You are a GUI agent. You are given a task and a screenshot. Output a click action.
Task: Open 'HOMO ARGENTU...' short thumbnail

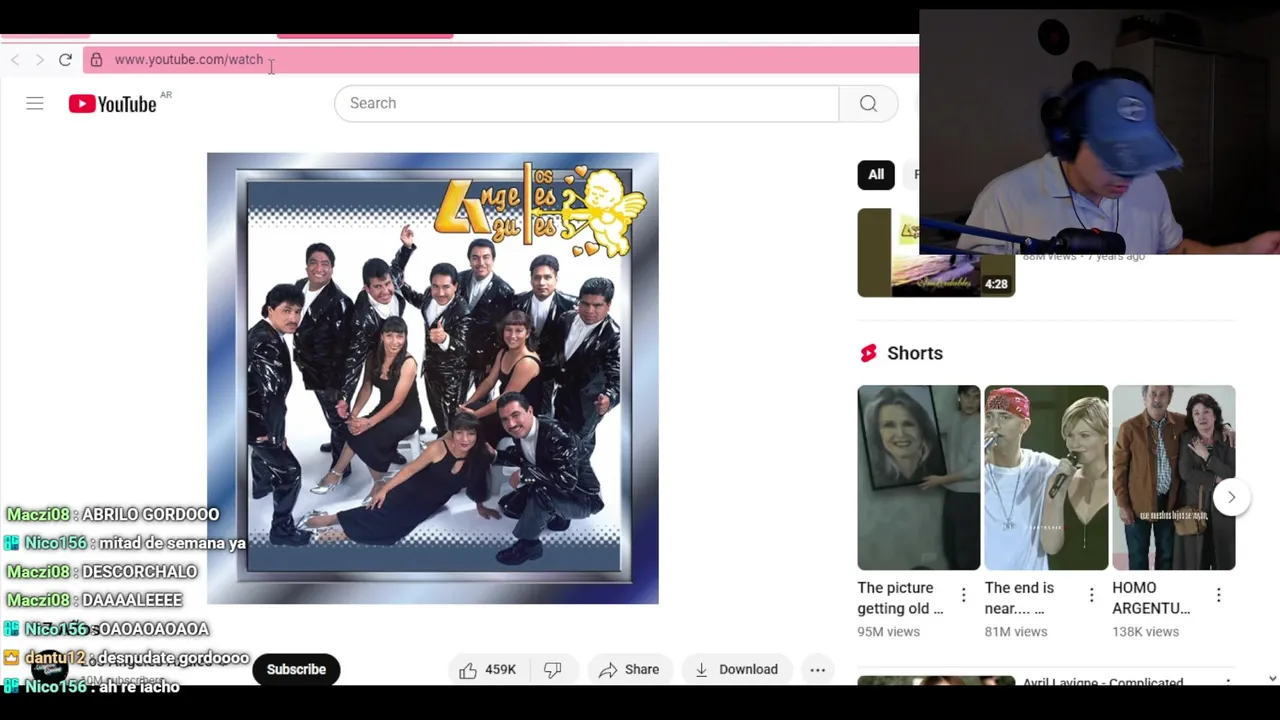pos(1174,478)
